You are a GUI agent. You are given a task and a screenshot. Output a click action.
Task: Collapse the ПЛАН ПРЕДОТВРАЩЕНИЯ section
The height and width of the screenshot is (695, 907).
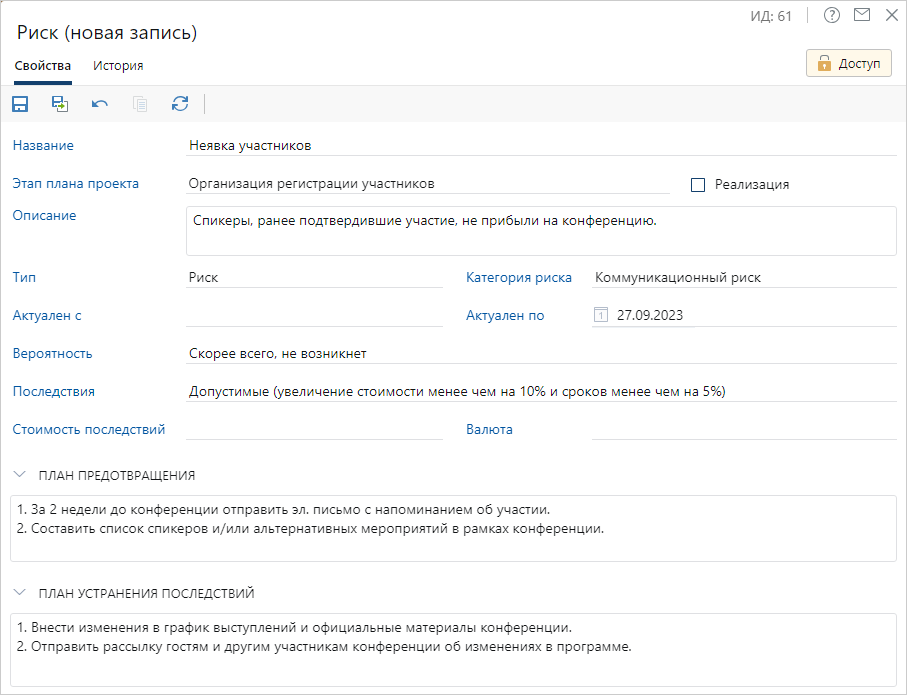point(20,475)
